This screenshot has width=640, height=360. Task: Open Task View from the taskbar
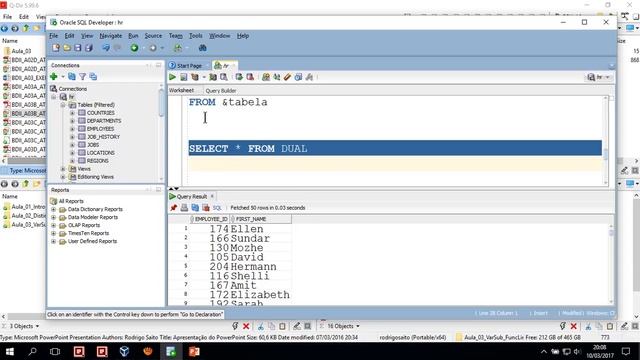[x=55, y=351]
